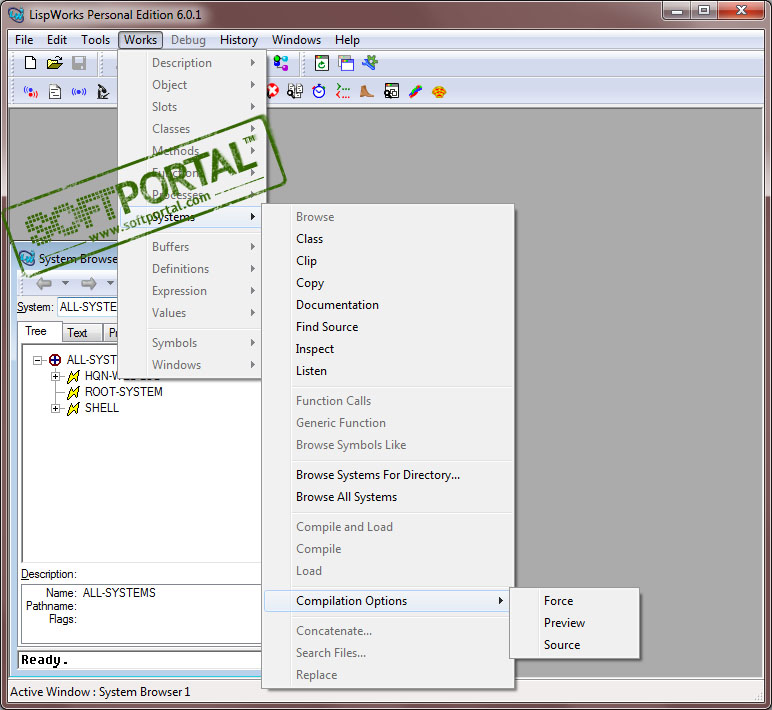
Task: Select ROOT-SYSTEM in the tree
Action: pyautogui.click(x=124, y=392)
